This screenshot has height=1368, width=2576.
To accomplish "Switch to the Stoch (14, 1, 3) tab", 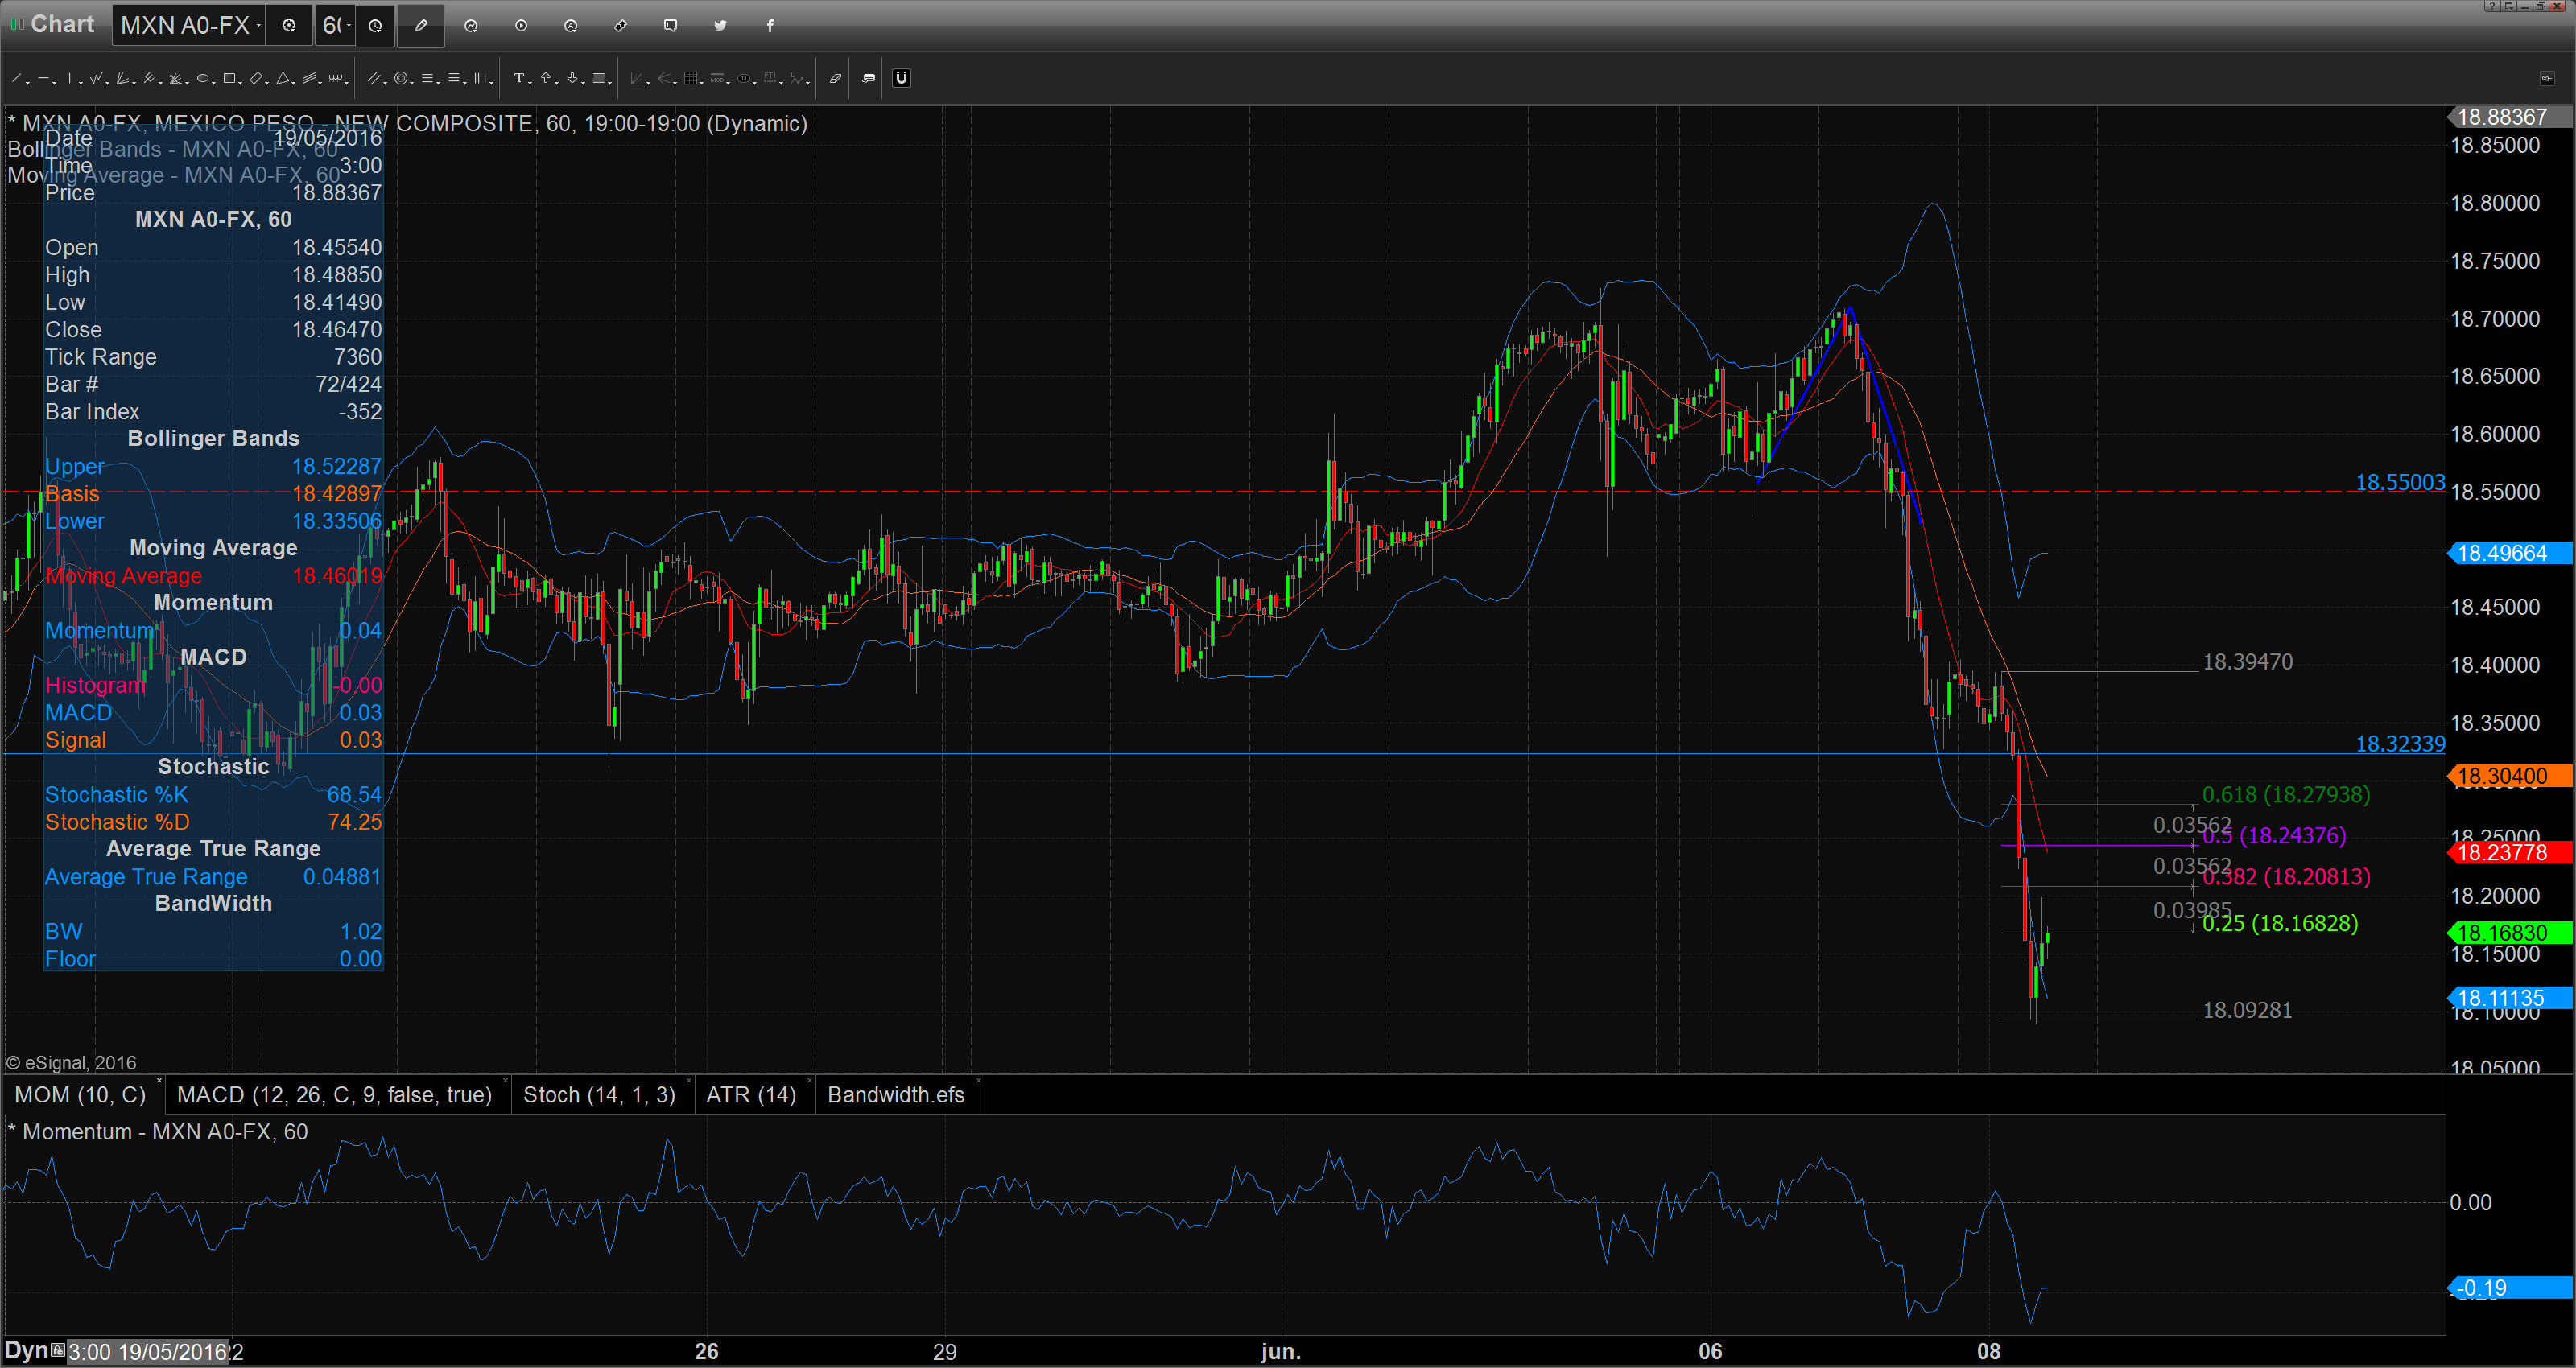I will [599, 1095].
